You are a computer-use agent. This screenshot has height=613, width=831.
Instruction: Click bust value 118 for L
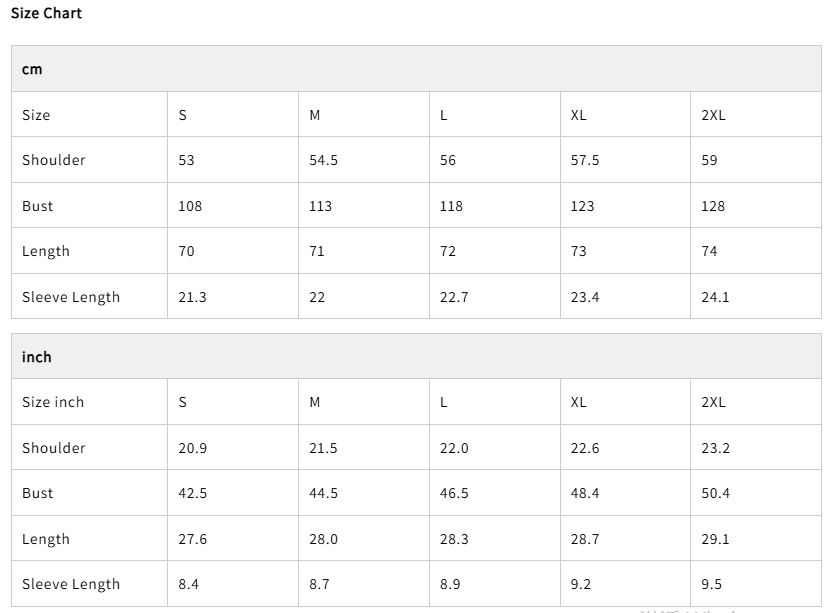pos(451,206)
